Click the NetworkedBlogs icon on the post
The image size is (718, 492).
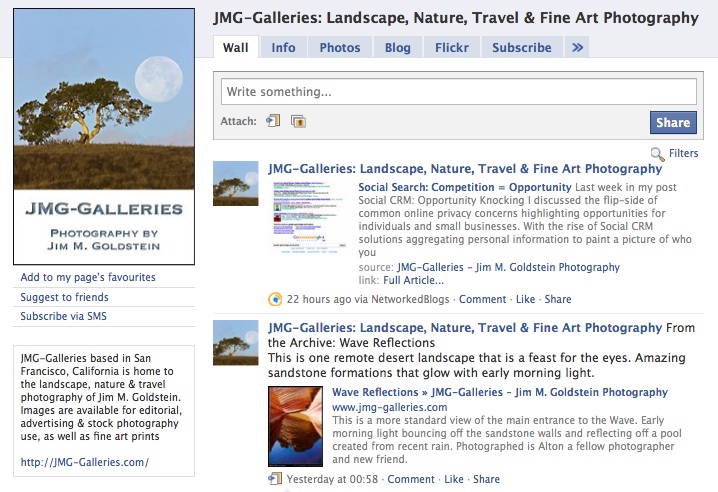(275, 299)
